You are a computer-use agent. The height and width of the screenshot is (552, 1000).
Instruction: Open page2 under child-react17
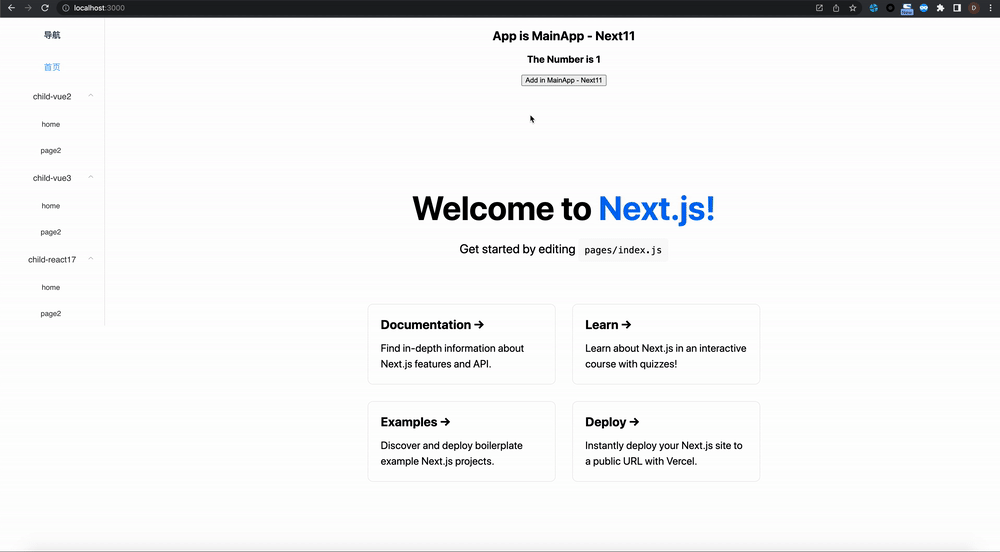point(51,314)
